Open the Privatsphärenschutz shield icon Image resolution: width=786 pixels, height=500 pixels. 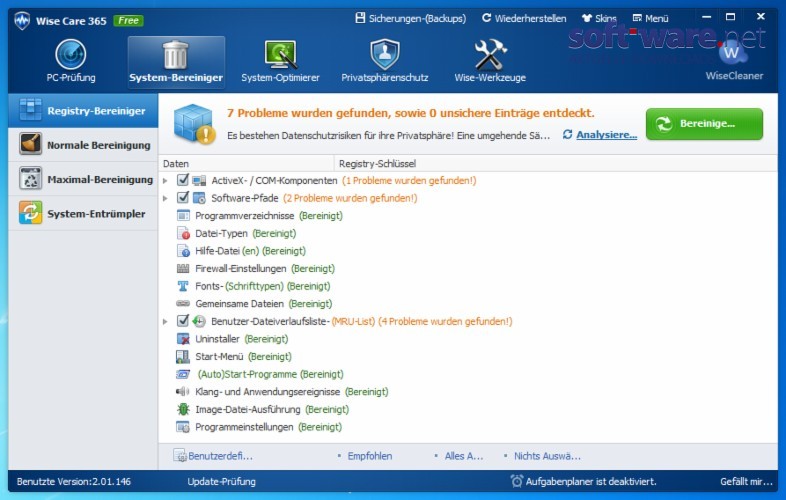click(x=384, y=54)
